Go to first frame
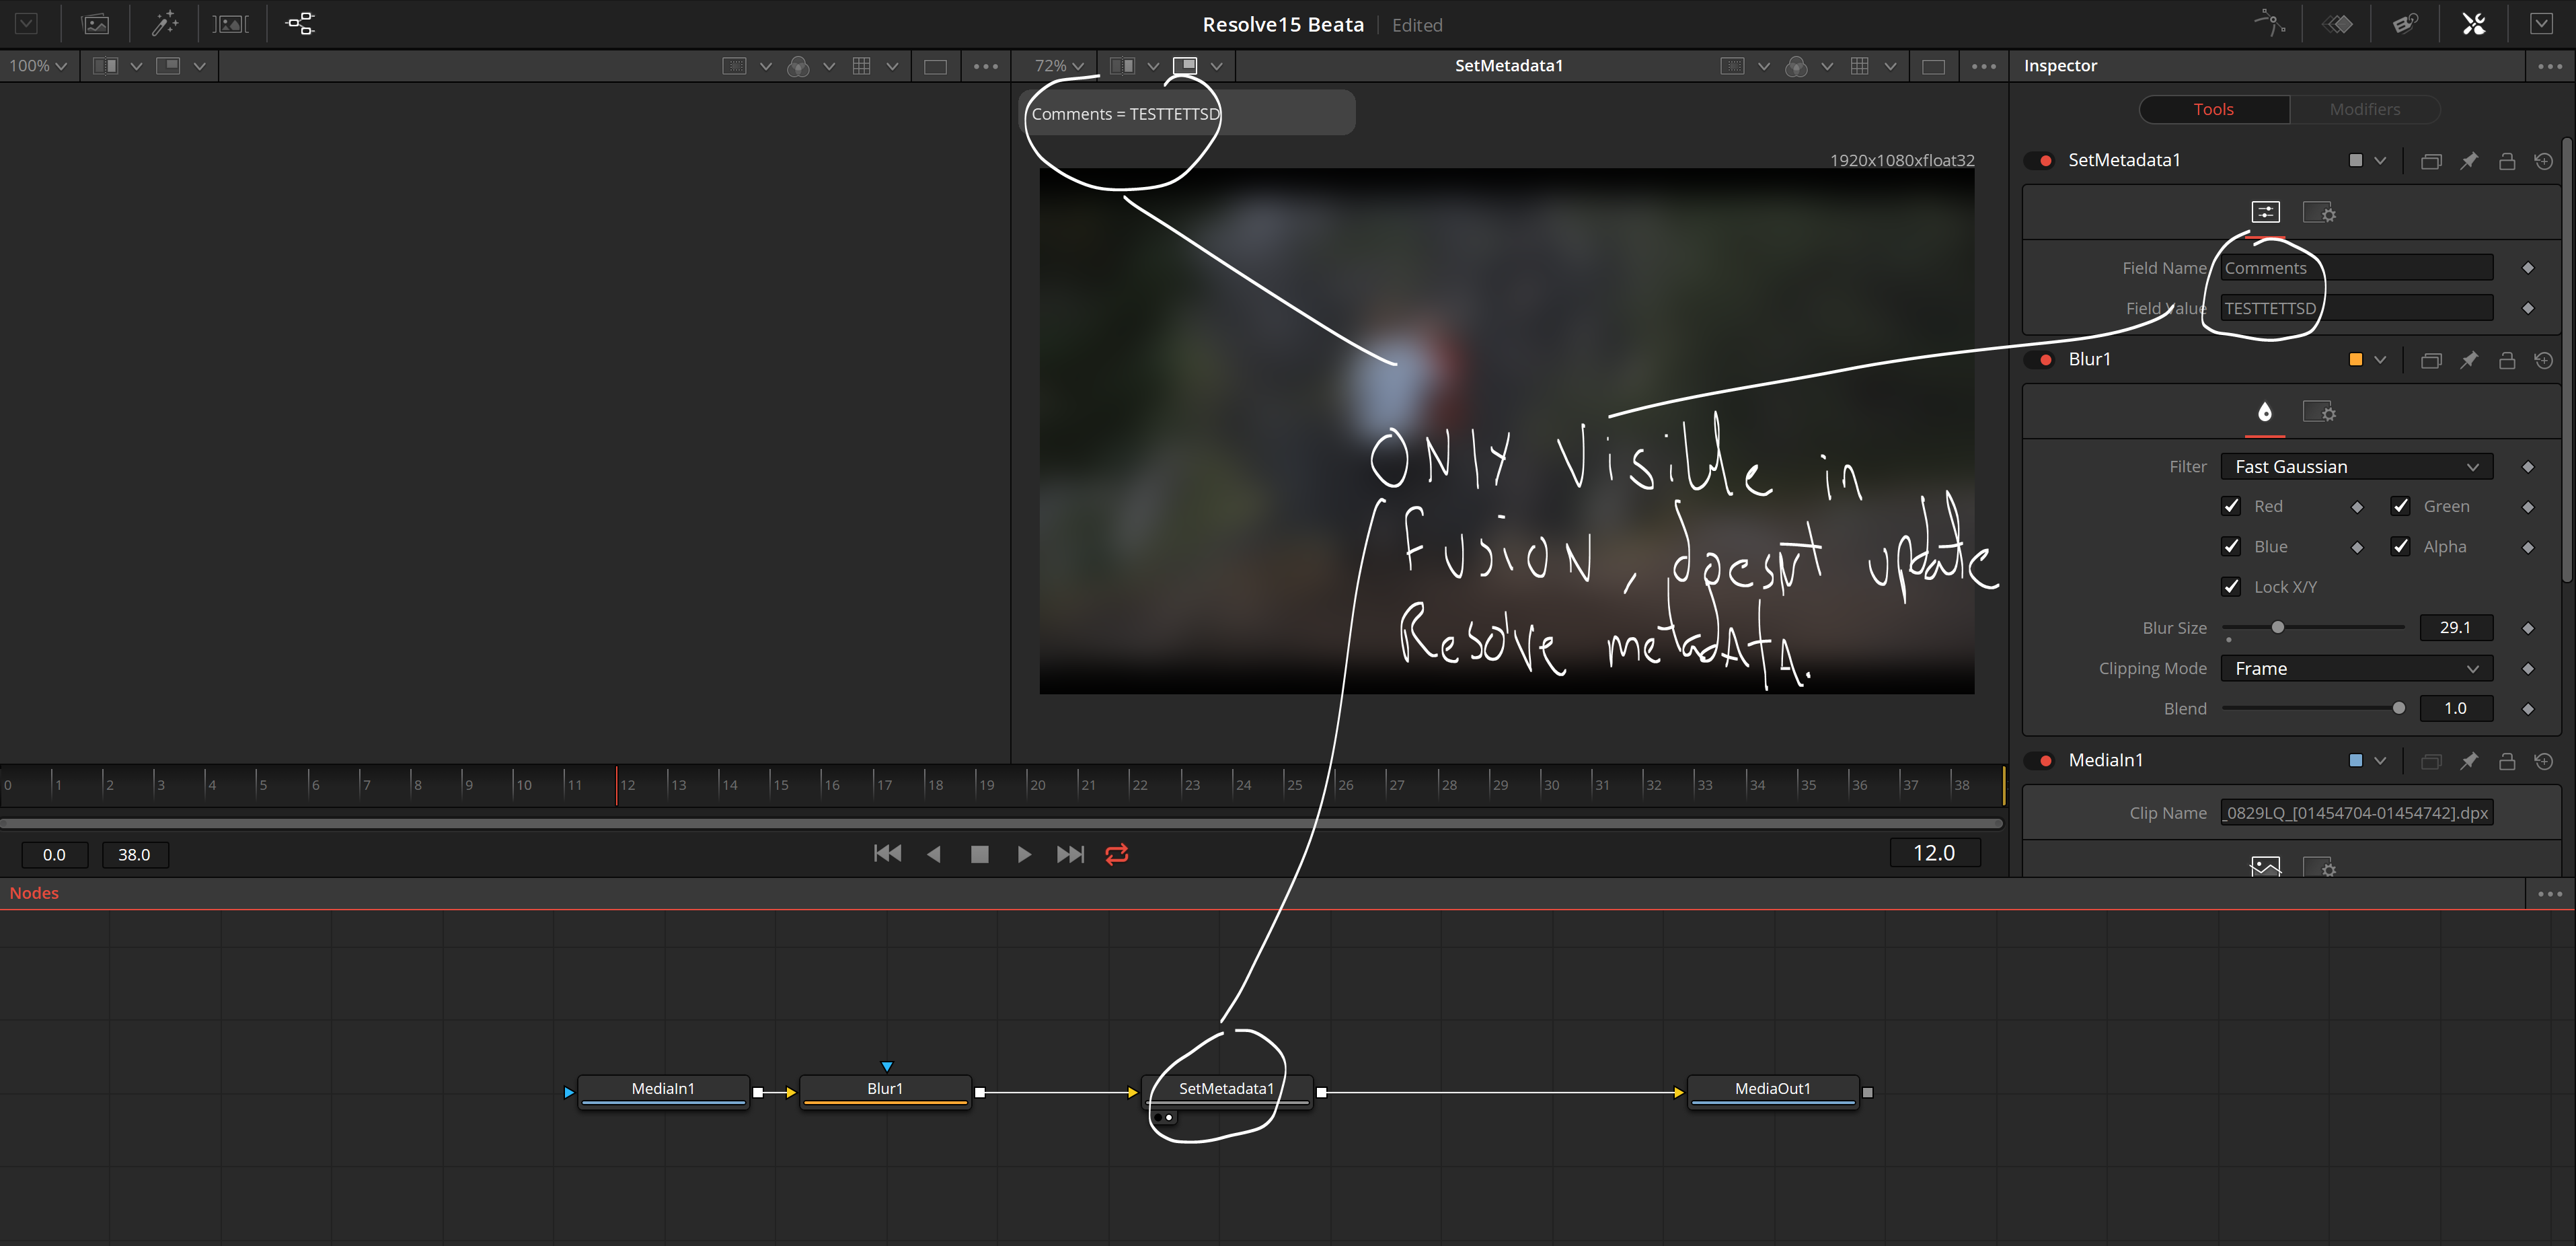 point(887,854)
